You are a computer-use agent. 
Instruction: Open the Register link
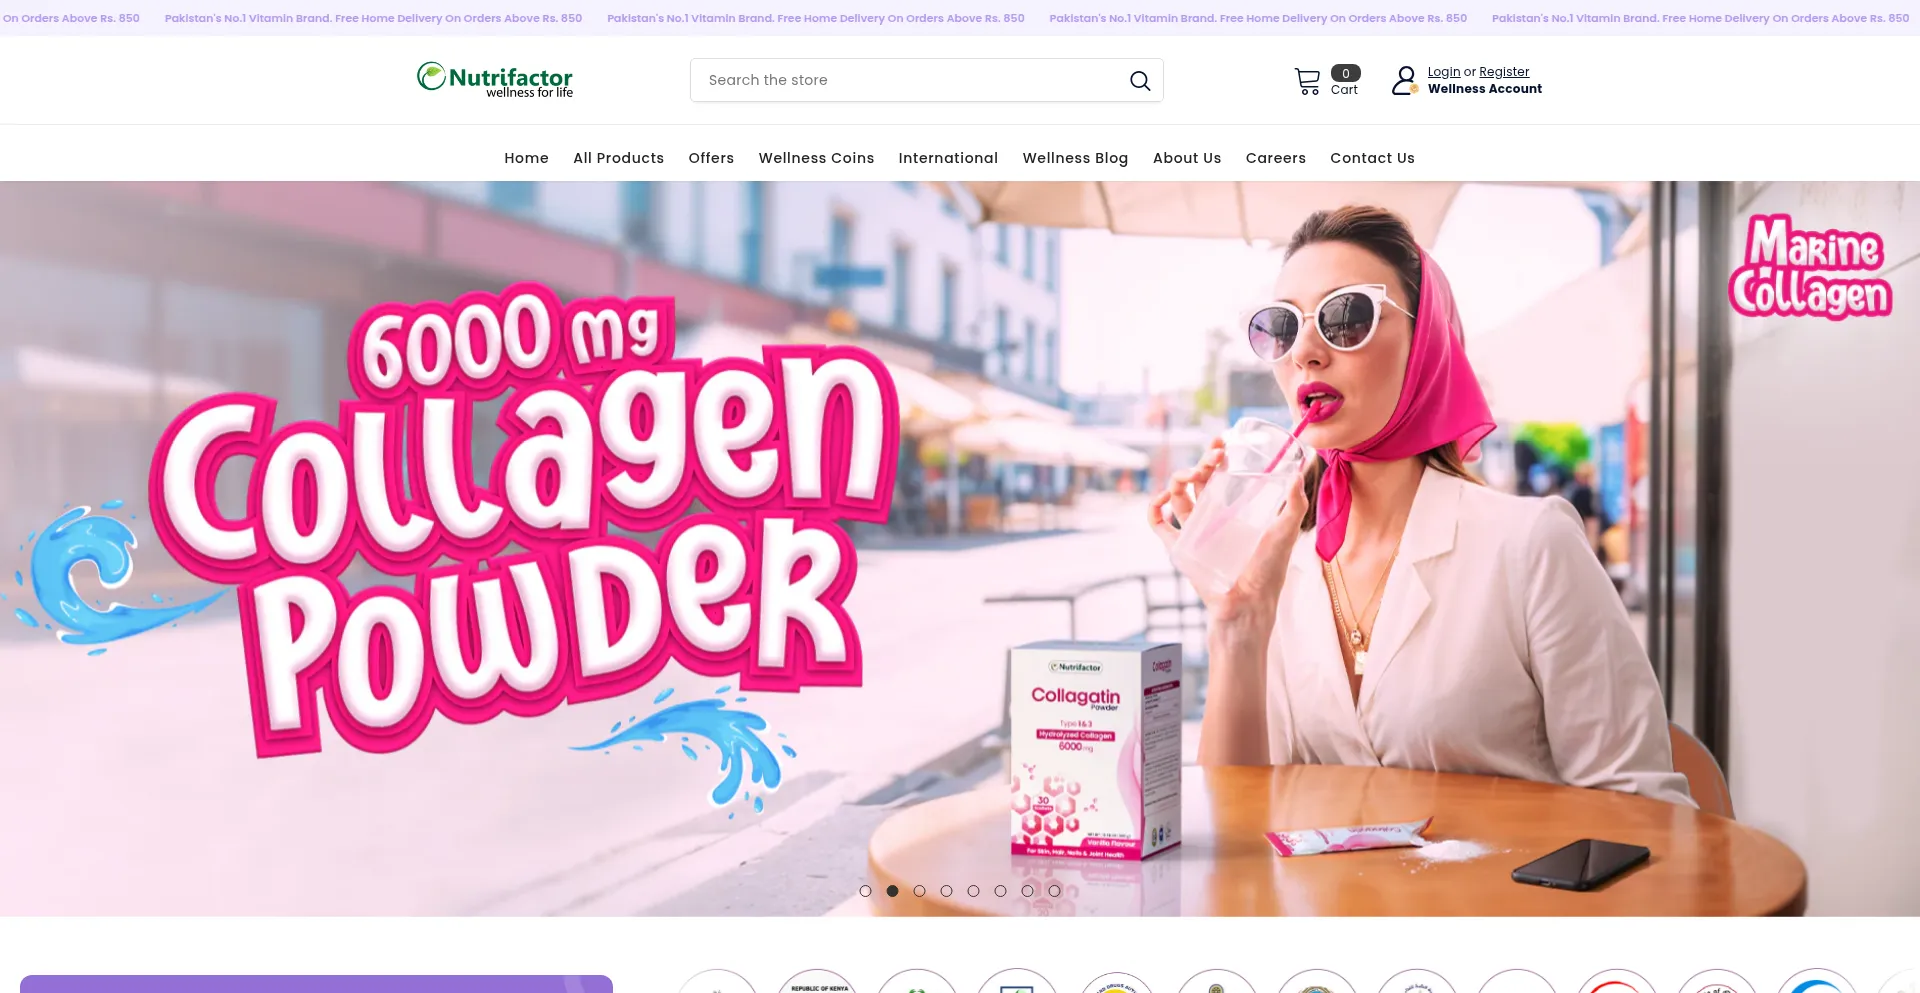pos(1504,72)
